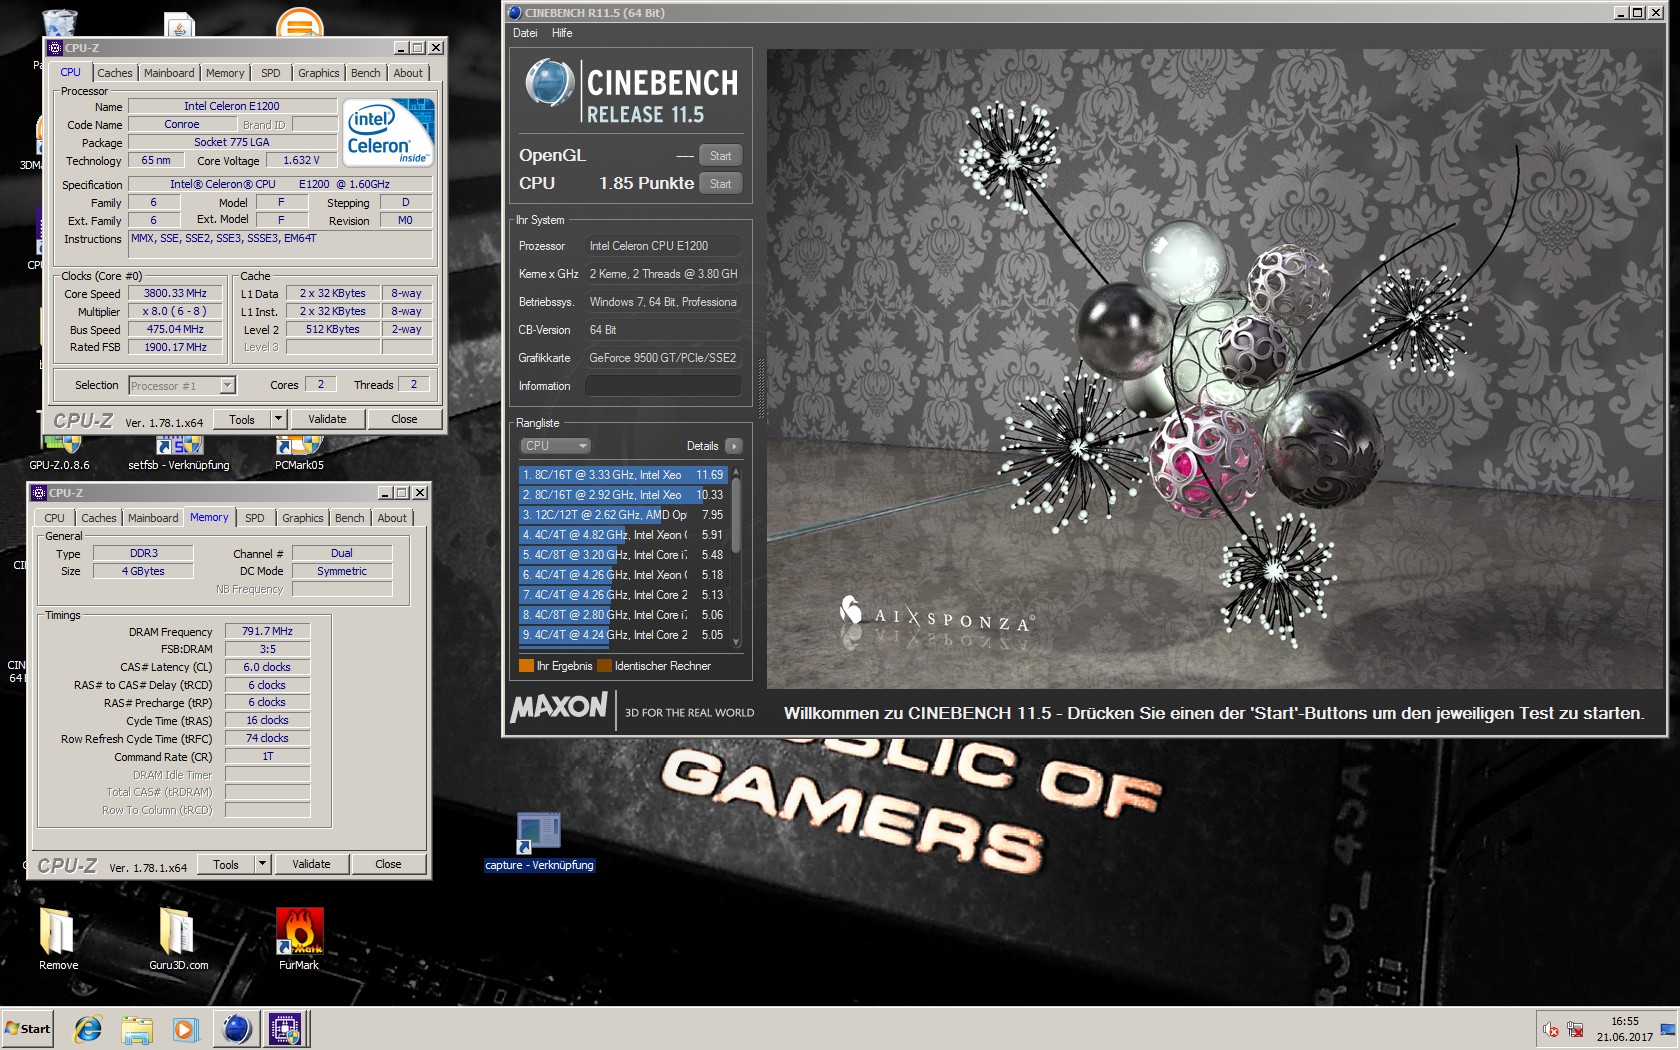Click the Identischer Rechner legend swatch
The width and height of the screenshot is (1680, 1050).
click(x=604, y=666)
